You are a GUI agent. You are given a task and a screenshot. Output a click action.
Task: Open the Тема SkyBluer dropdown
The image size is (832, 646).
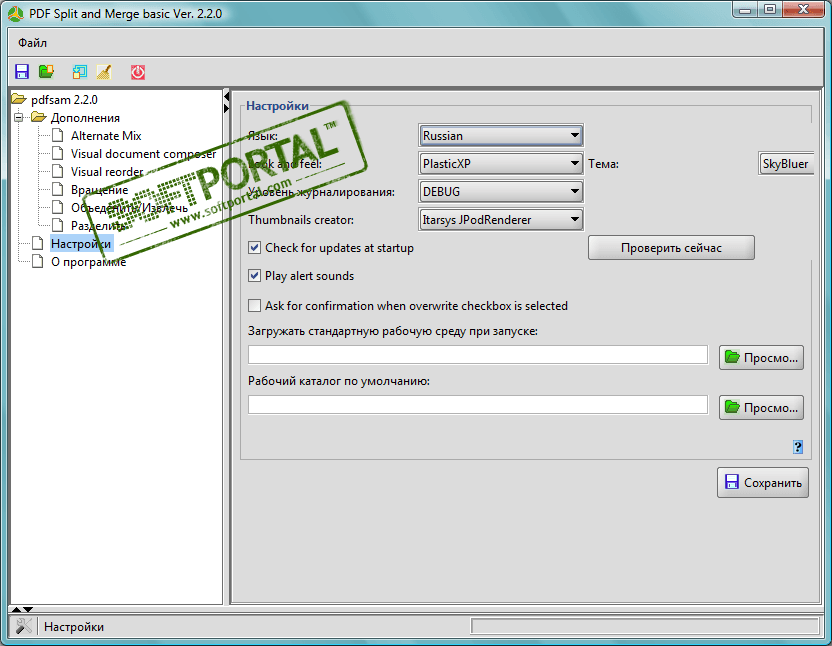[786, 163]
